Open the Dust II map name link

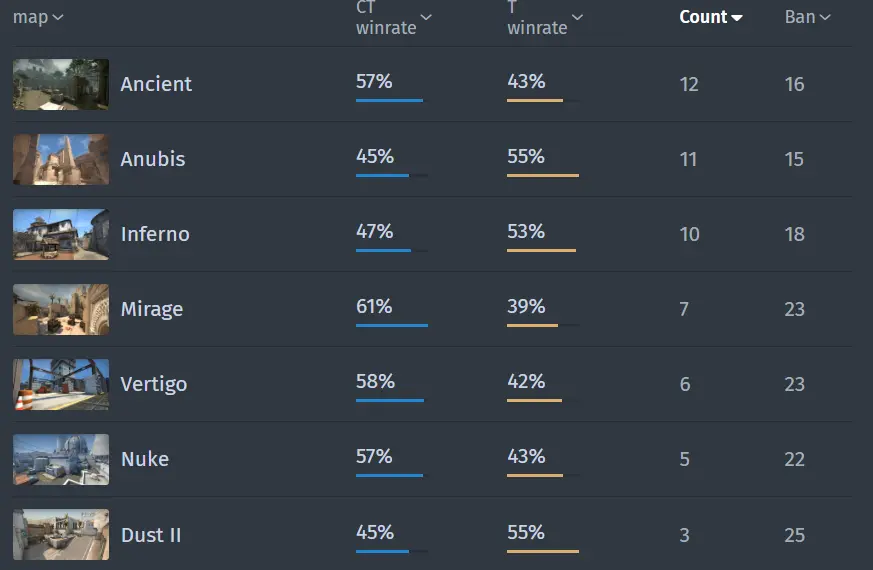(x=151, y=535)
